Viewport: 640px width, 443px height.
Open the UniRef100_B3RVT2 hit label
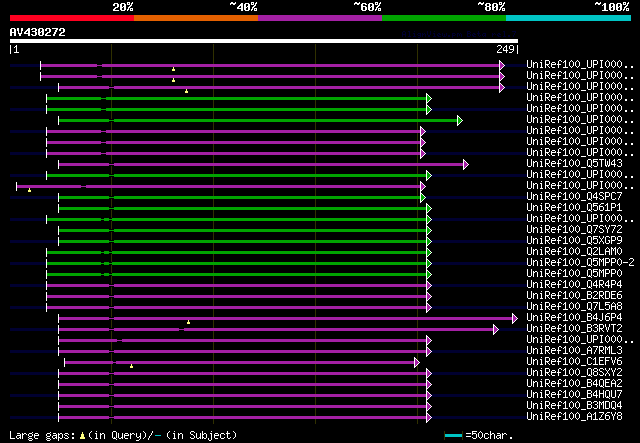(574, 328)
